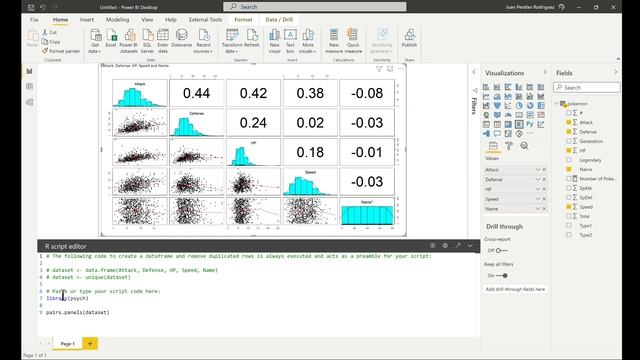The width and height of the screenshot is (640, 360).
Task: Check the Type1 field
Action: coord(569,226)
